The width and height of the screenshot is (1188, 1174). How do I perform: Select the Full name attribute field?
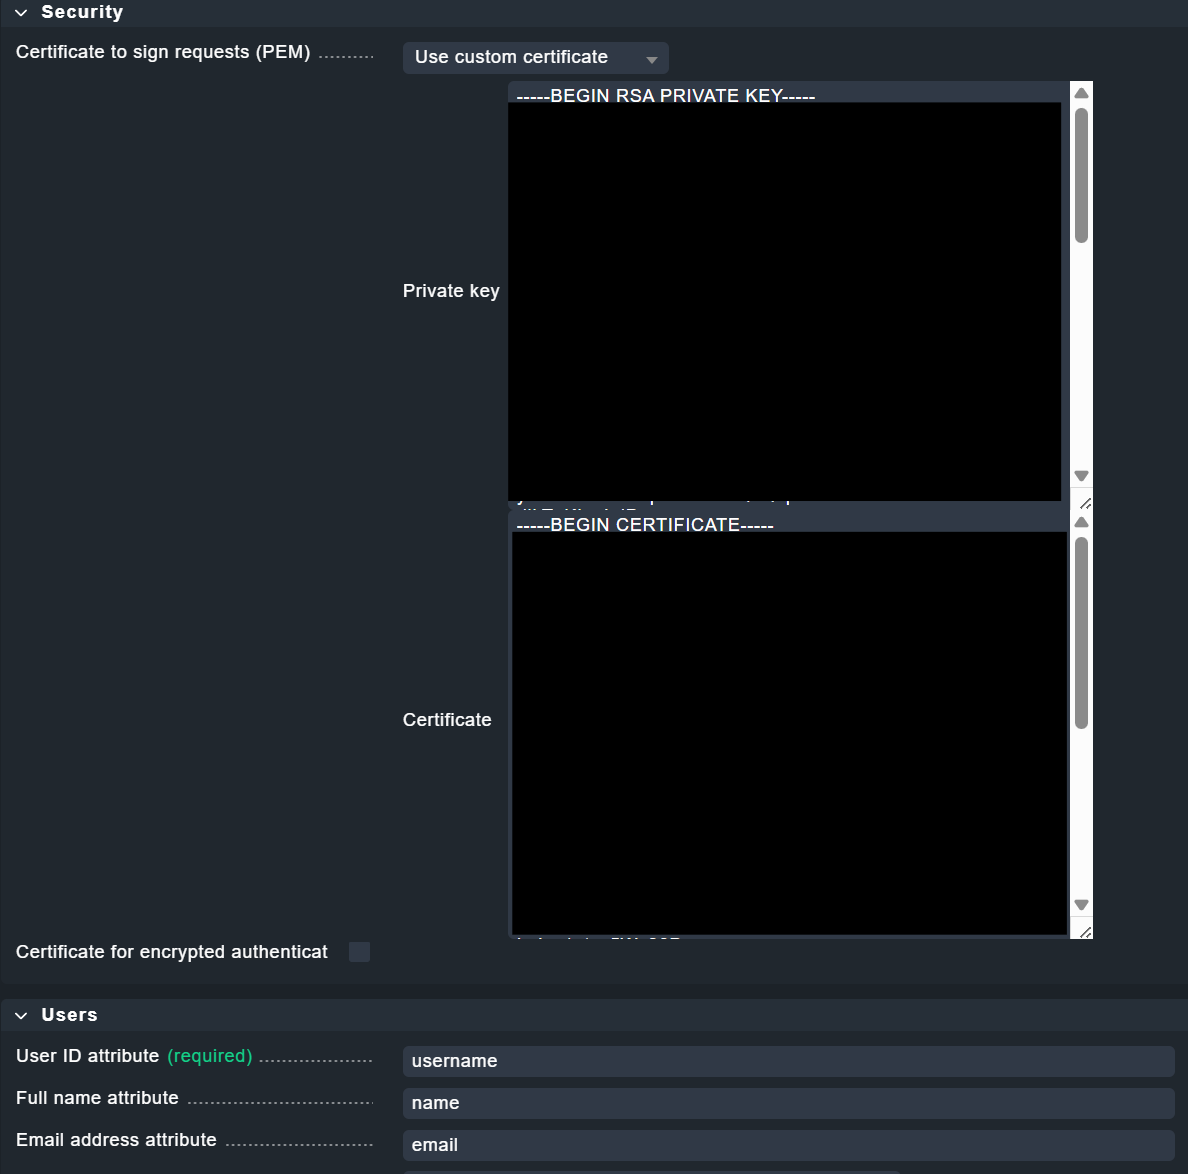coord(788,1103)
